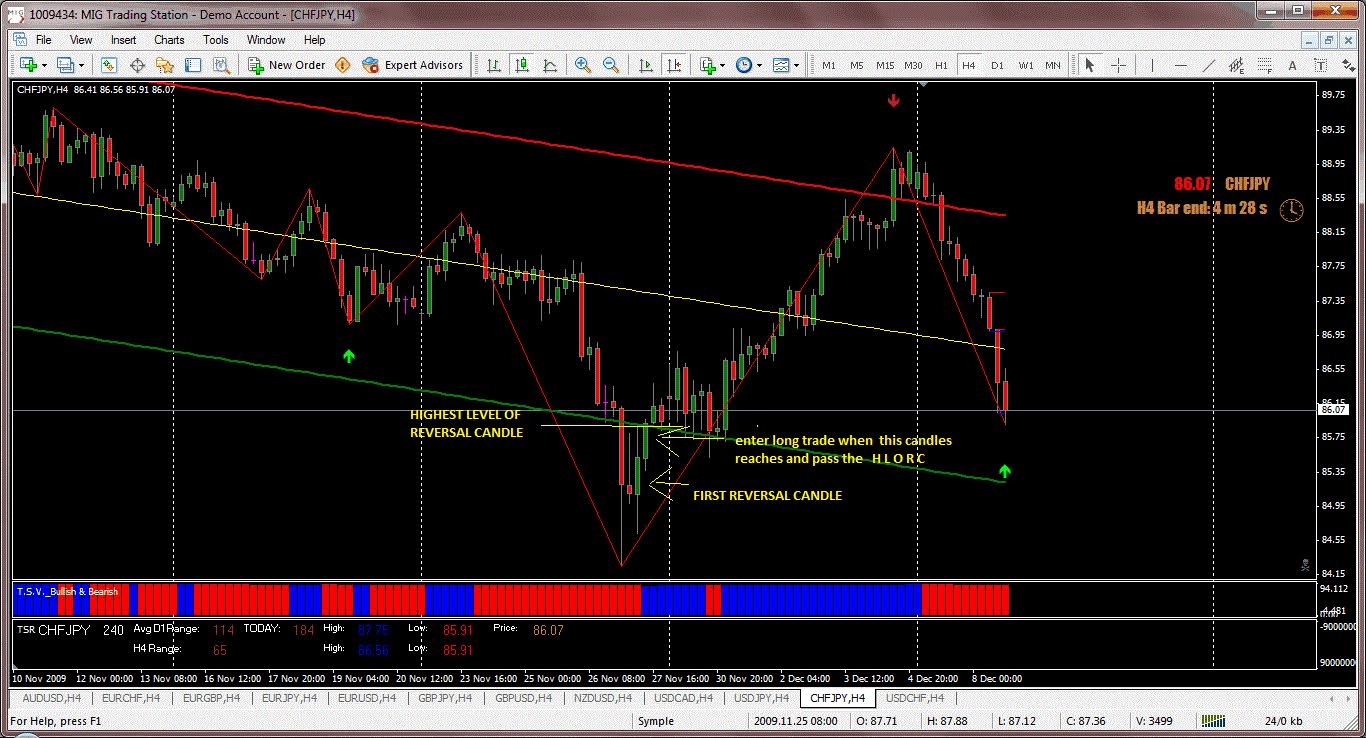Click the New Order button
1366x738 pixels.
[287, 65]
